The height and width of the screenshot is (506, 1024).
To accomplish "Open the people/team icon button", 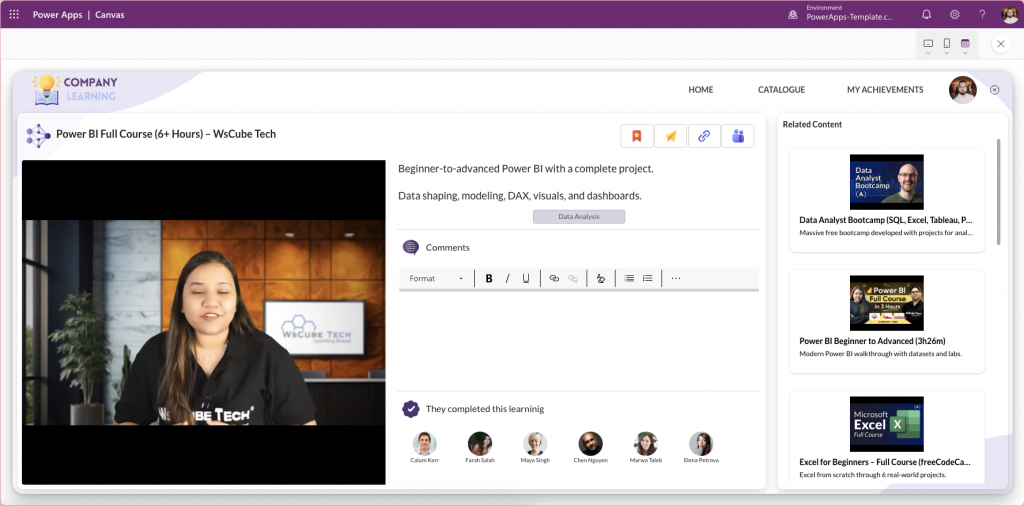I will coord(738,136).
